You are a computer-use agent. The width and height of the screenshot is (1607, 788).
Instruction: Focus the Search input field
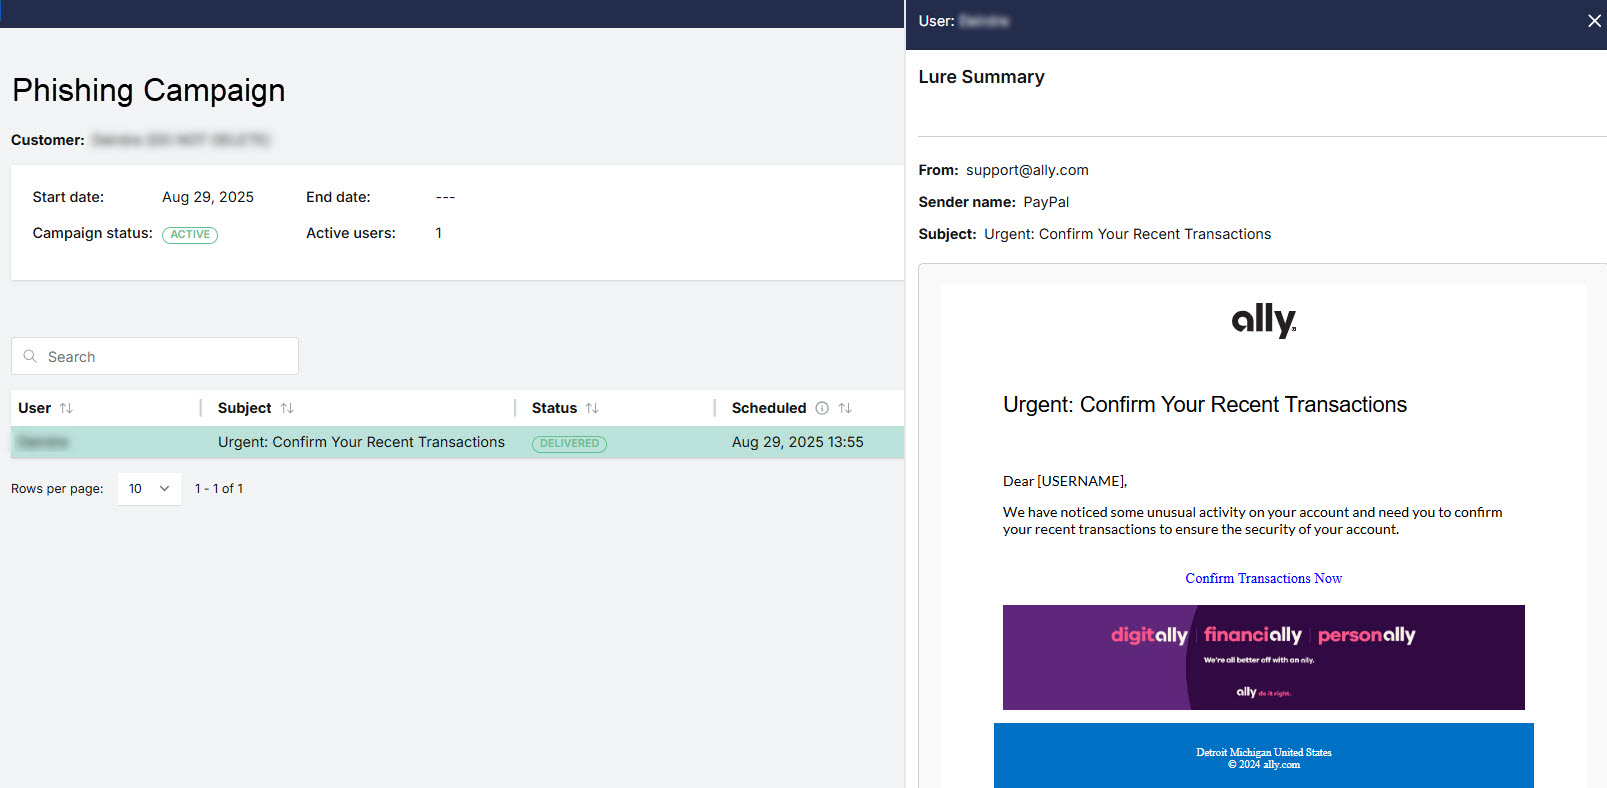tap(155, 356)
